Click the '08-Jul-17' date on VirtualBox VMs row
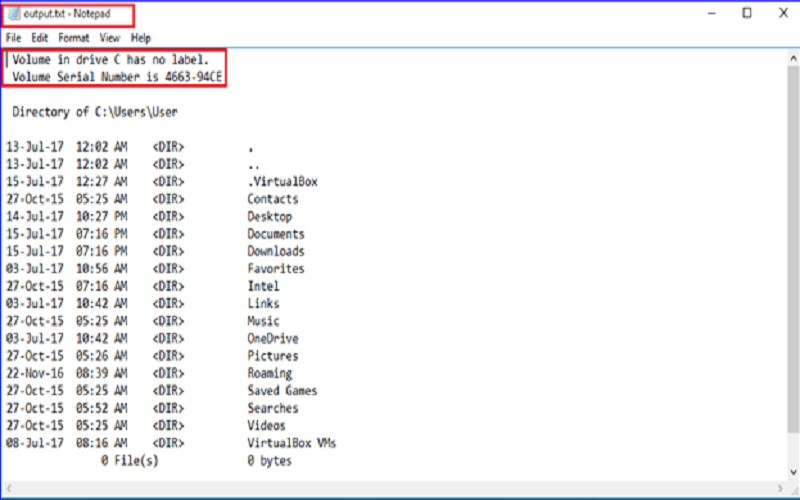Viewport: 800px width, 500px height. 35,443
